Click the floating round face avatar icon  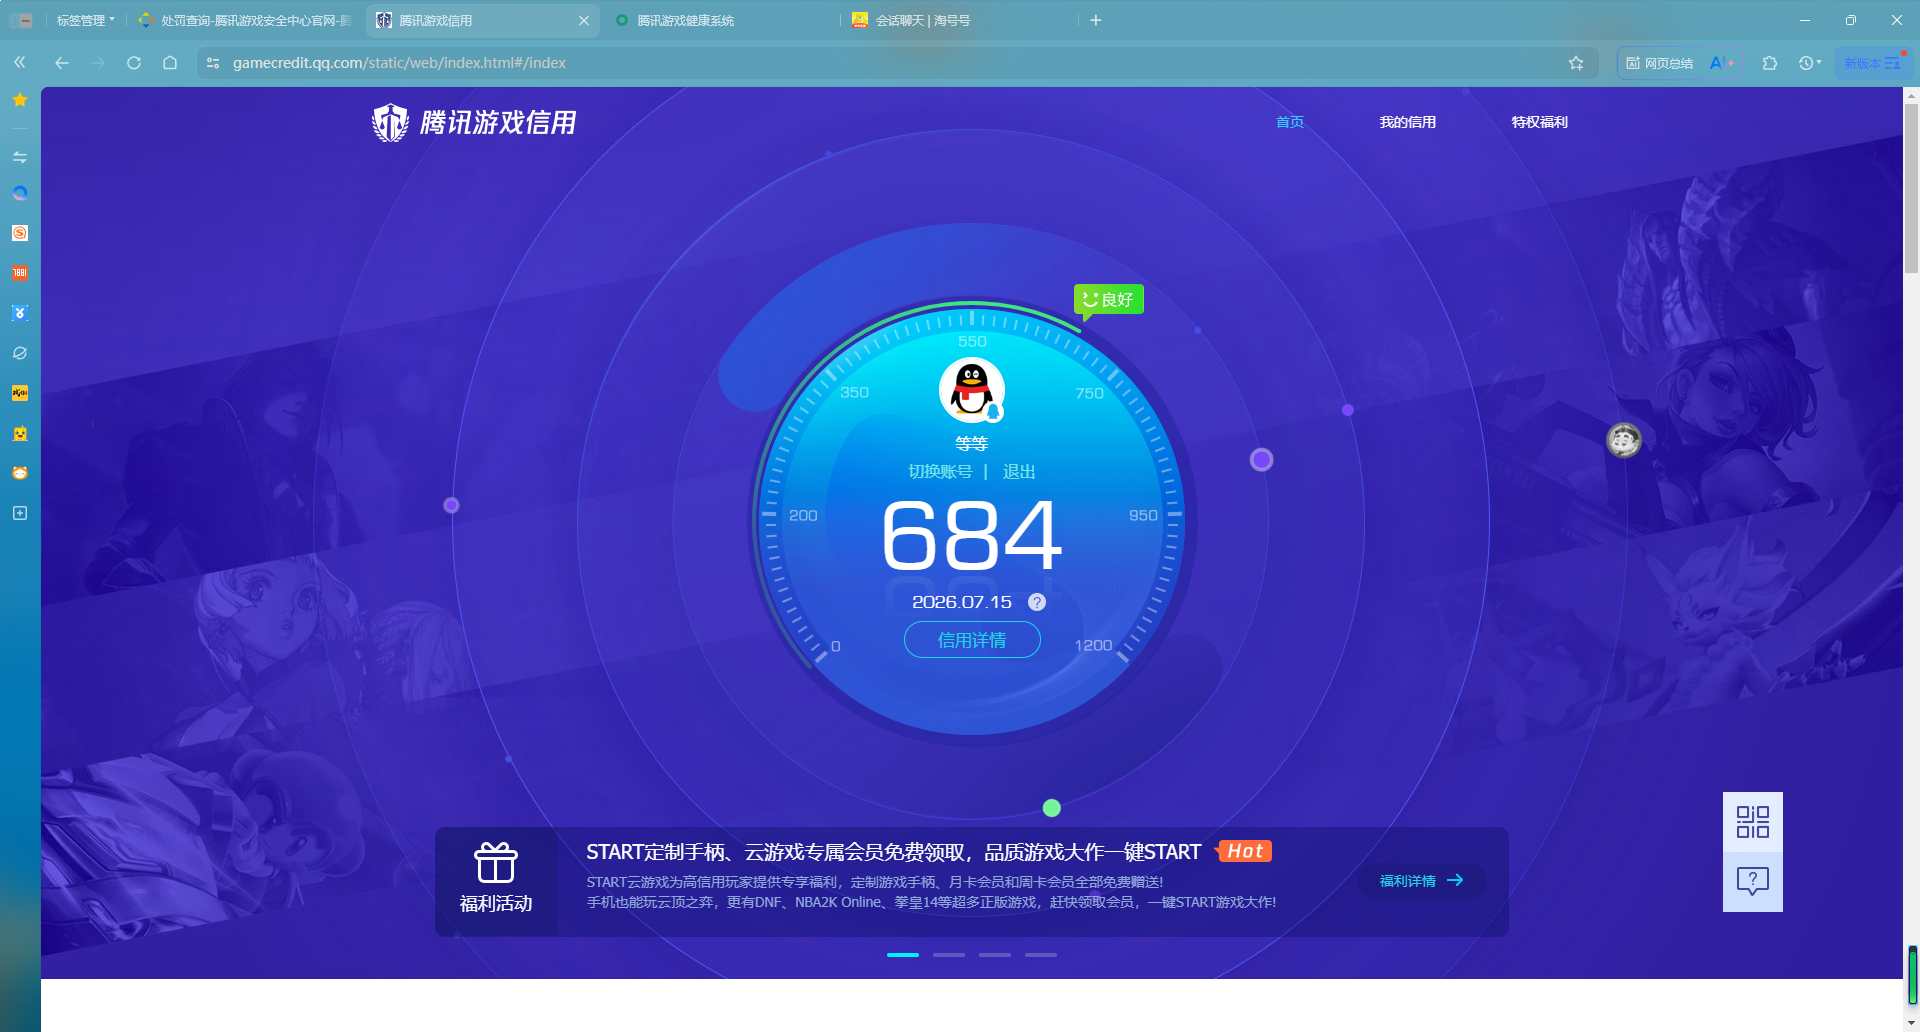[1624, 440]
